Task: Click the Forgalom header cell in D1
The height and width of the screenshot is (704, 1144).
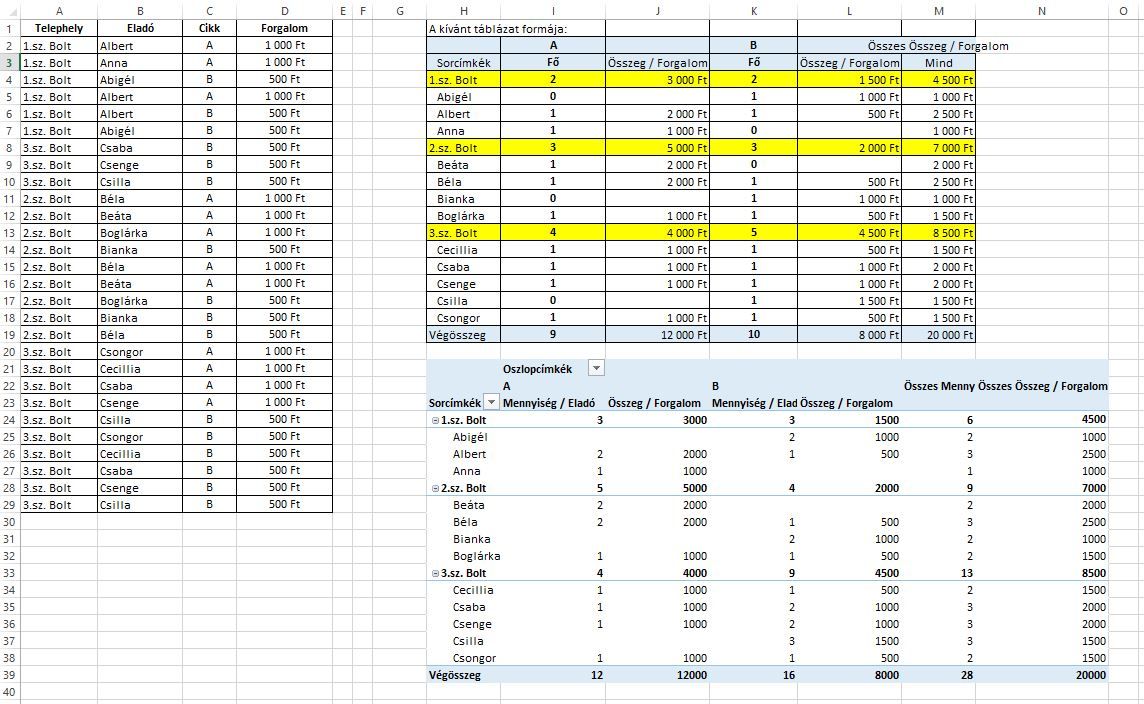Action: 285,28
